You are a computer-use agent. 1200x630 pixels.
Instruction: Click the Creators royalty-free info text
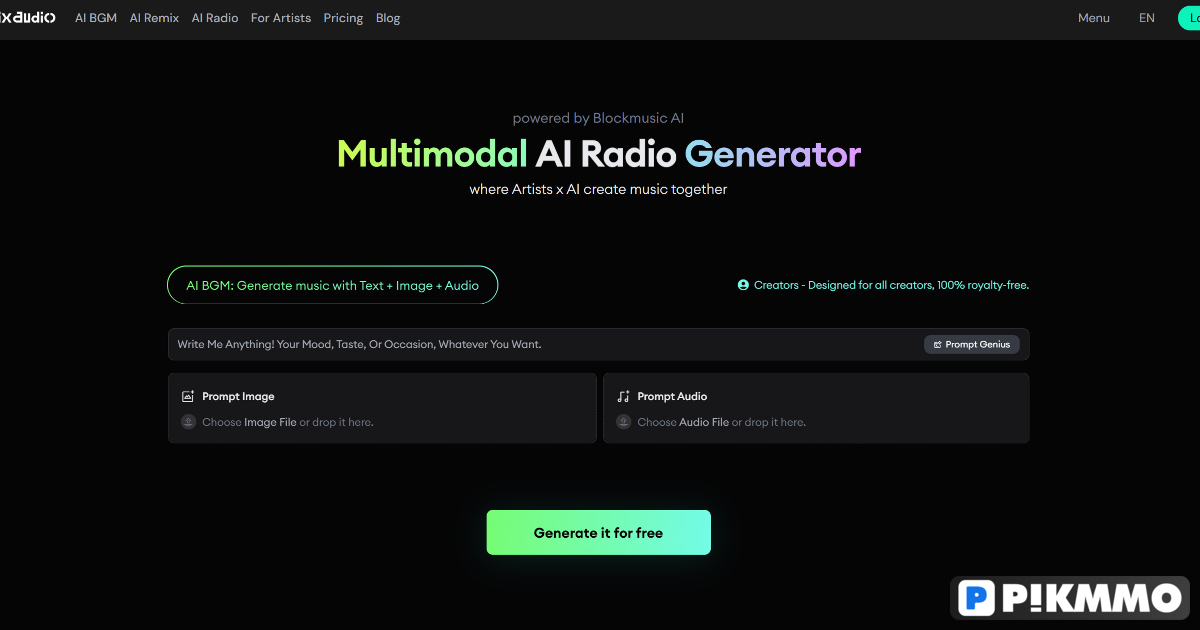891,285
